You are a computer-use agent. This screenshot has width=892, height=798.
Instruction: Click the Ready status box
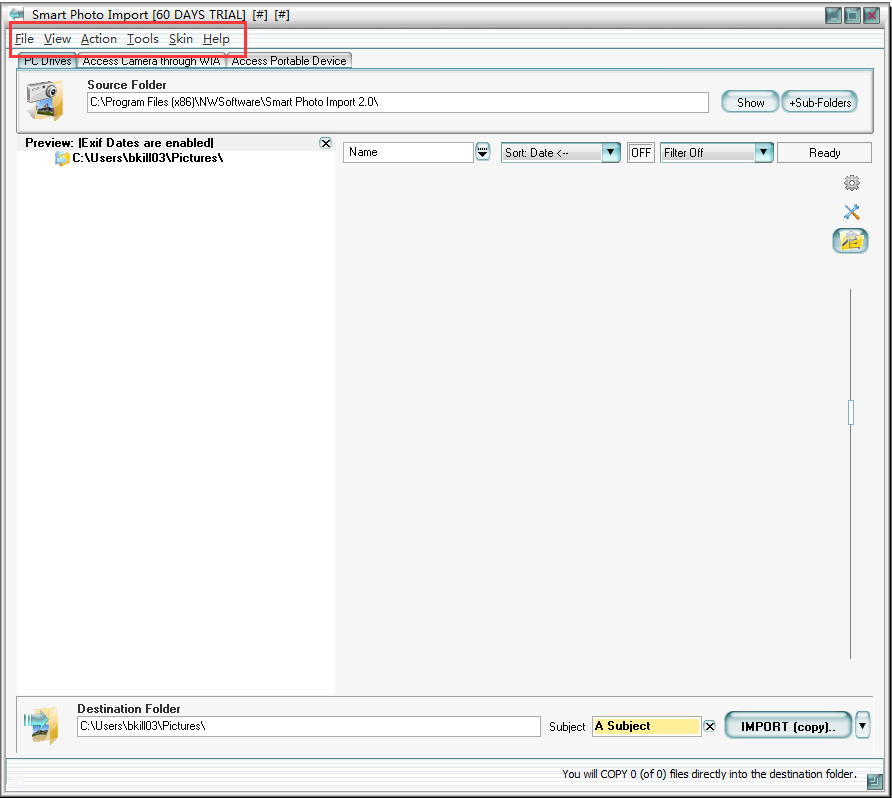pos(824,152)
